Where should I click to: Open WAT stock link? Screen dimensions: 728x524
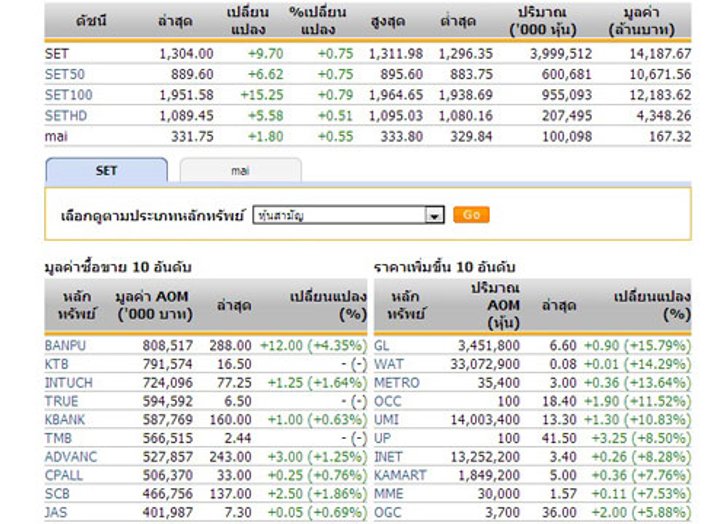point(389,364)
